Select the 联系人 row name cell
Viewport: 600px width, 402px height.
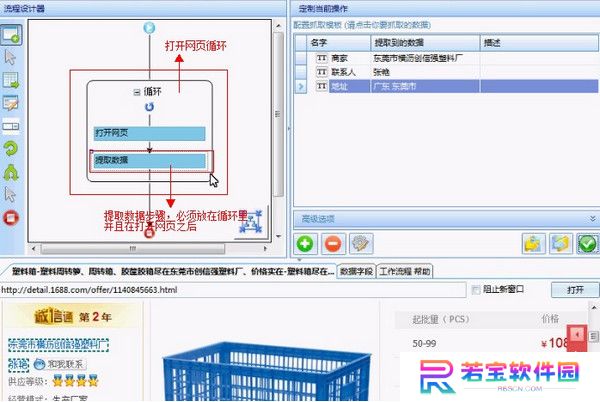350,72
